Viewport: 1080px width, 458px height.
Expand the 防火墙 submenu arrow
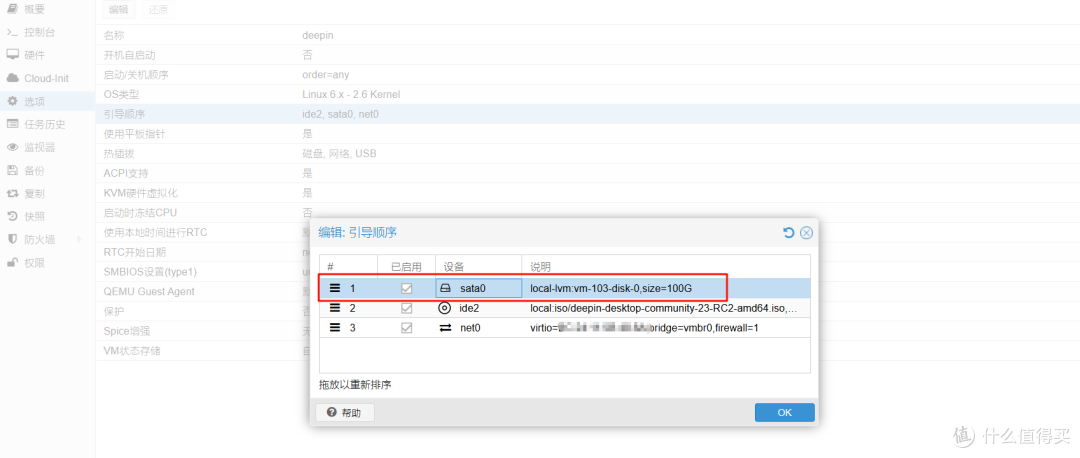coord(79,240)
